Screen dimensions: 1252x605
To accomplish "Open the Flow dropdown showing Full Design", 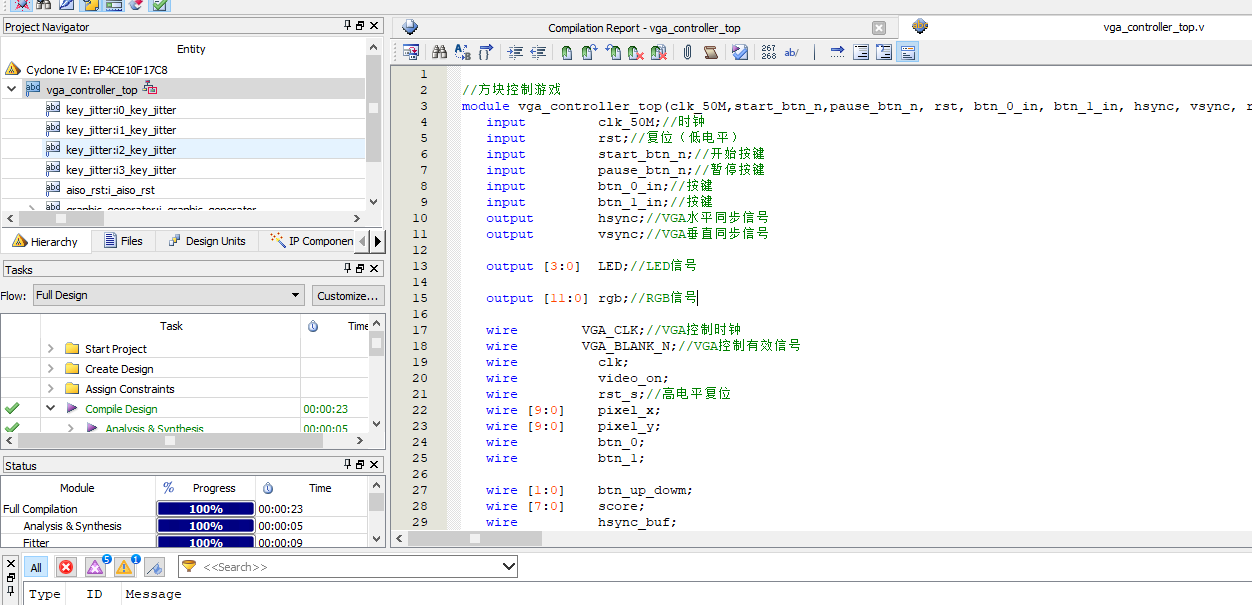I will point(168,295).
